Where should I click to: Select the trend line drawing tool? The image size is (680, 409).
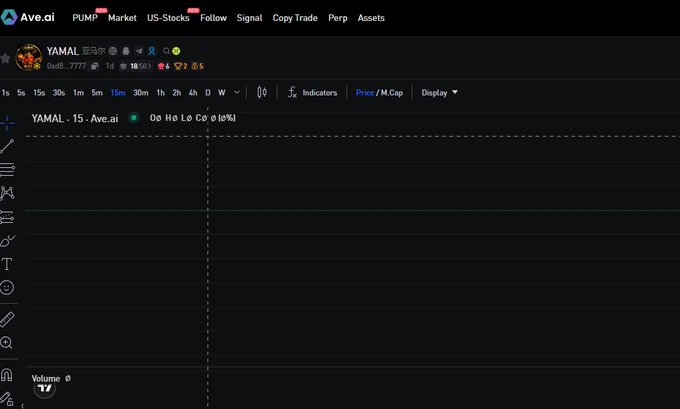(x=7, y=146)
